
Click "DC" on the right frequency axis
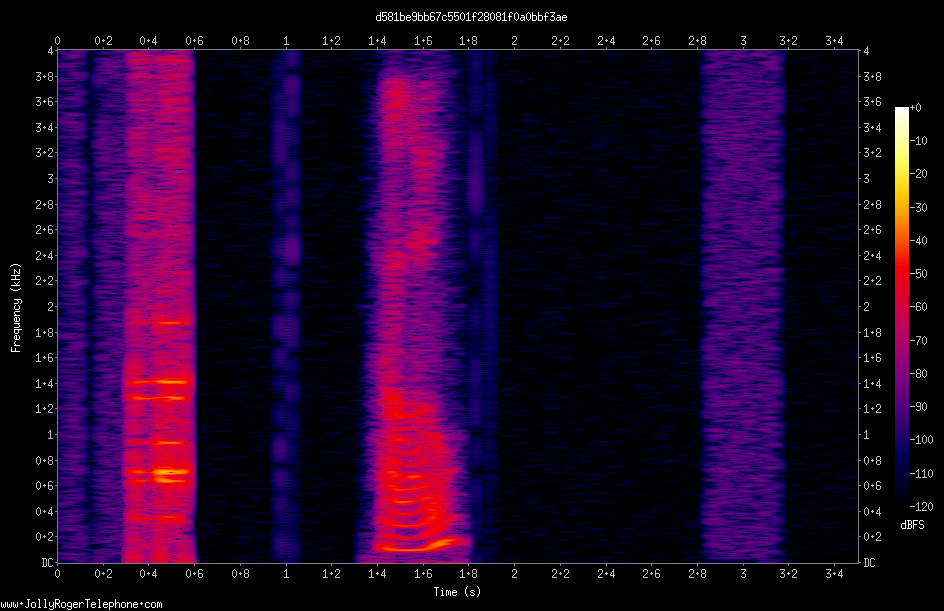(869, 563)
